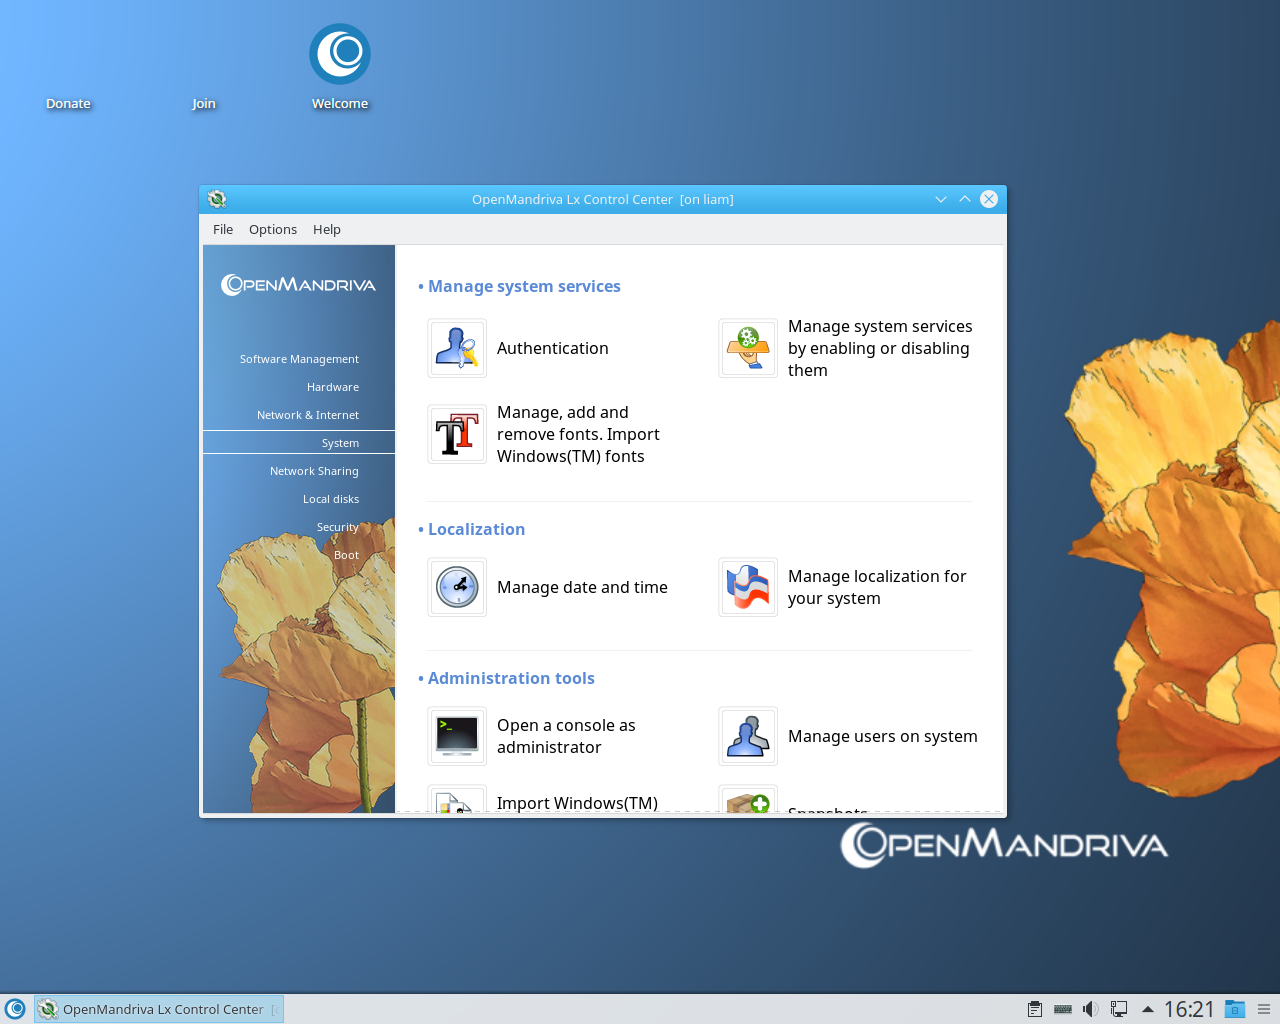Open the Help menu
The image size is (1280, 1024).
pos(327,229)
